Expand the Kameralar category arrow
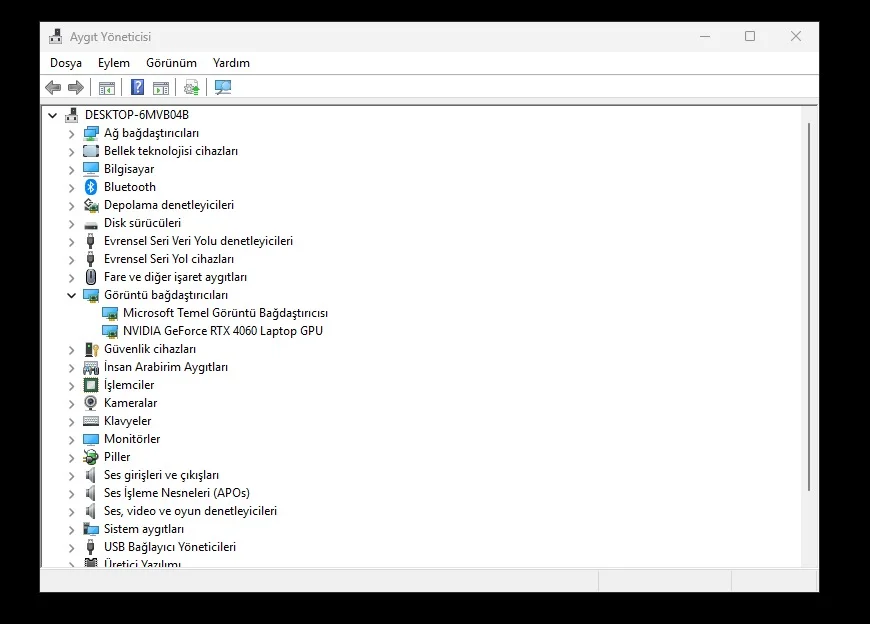The image size is (870, 624). [72, 404]
